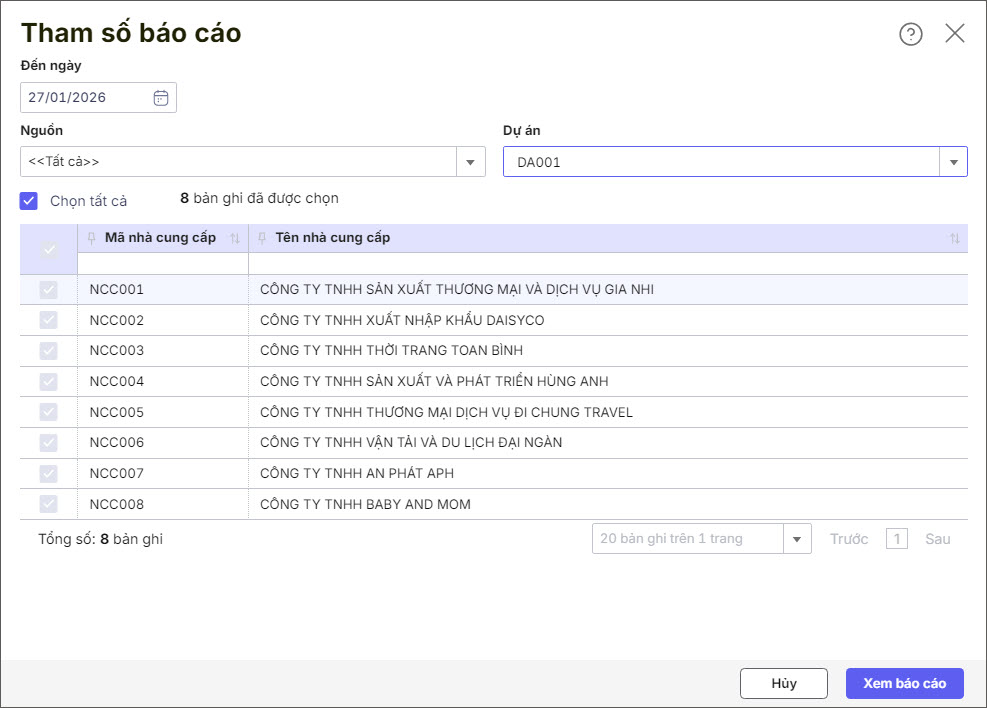The height and width of the screenshot is (708, 987).
Task: Click pin icon on Mã nhà cung cấp column
Action: click(92, 238)
